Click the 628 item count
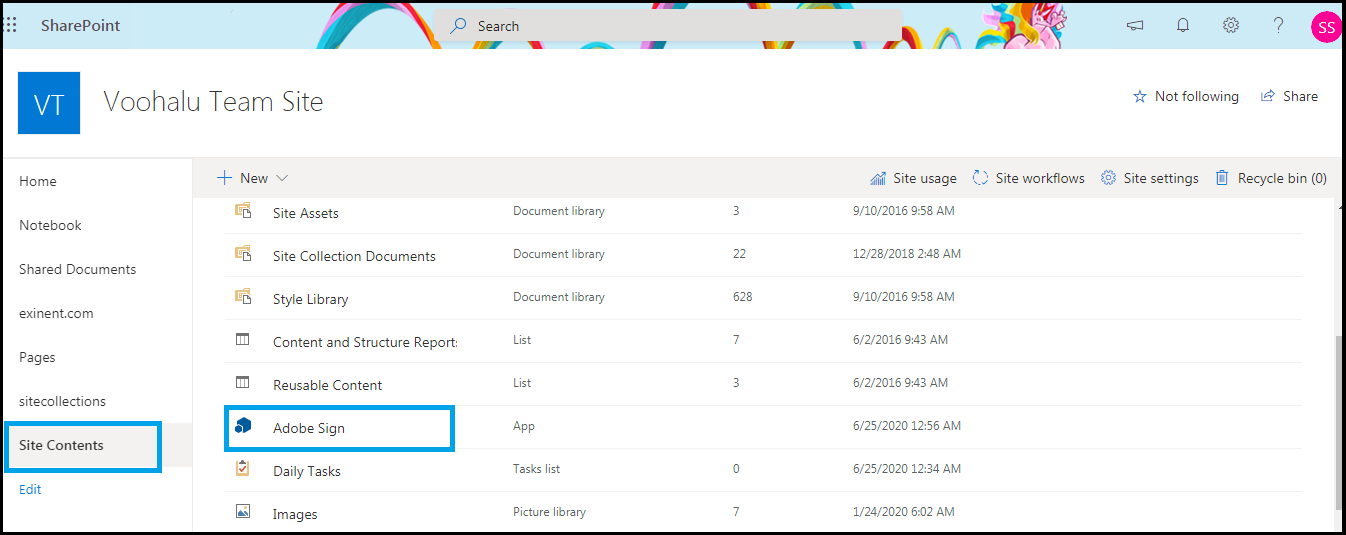 click(x=743, y=297)
